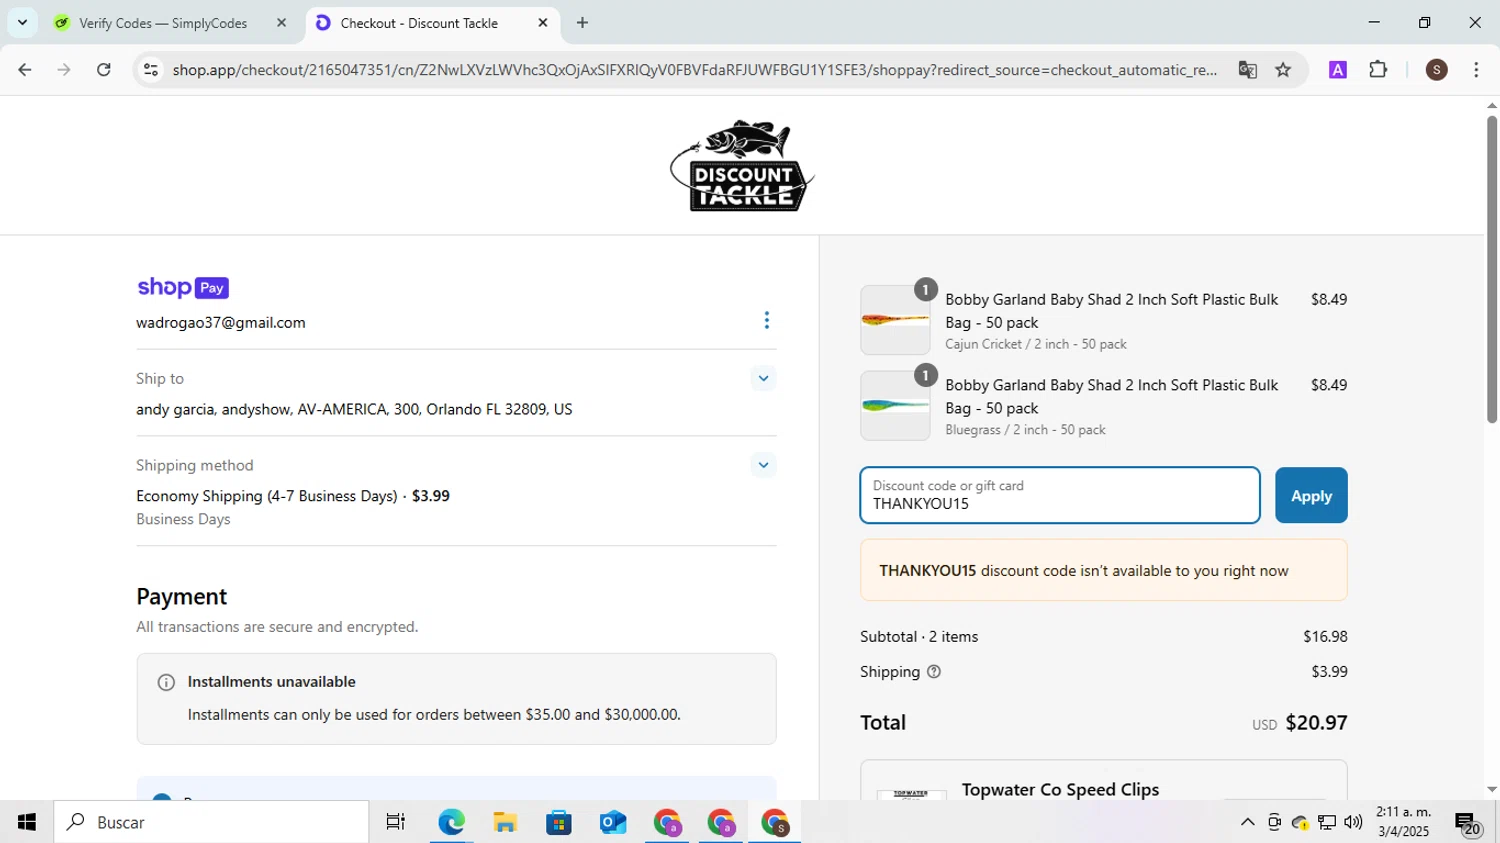
Task: Open the Chrome profile avatar
Action: (x=1436, y=70)
